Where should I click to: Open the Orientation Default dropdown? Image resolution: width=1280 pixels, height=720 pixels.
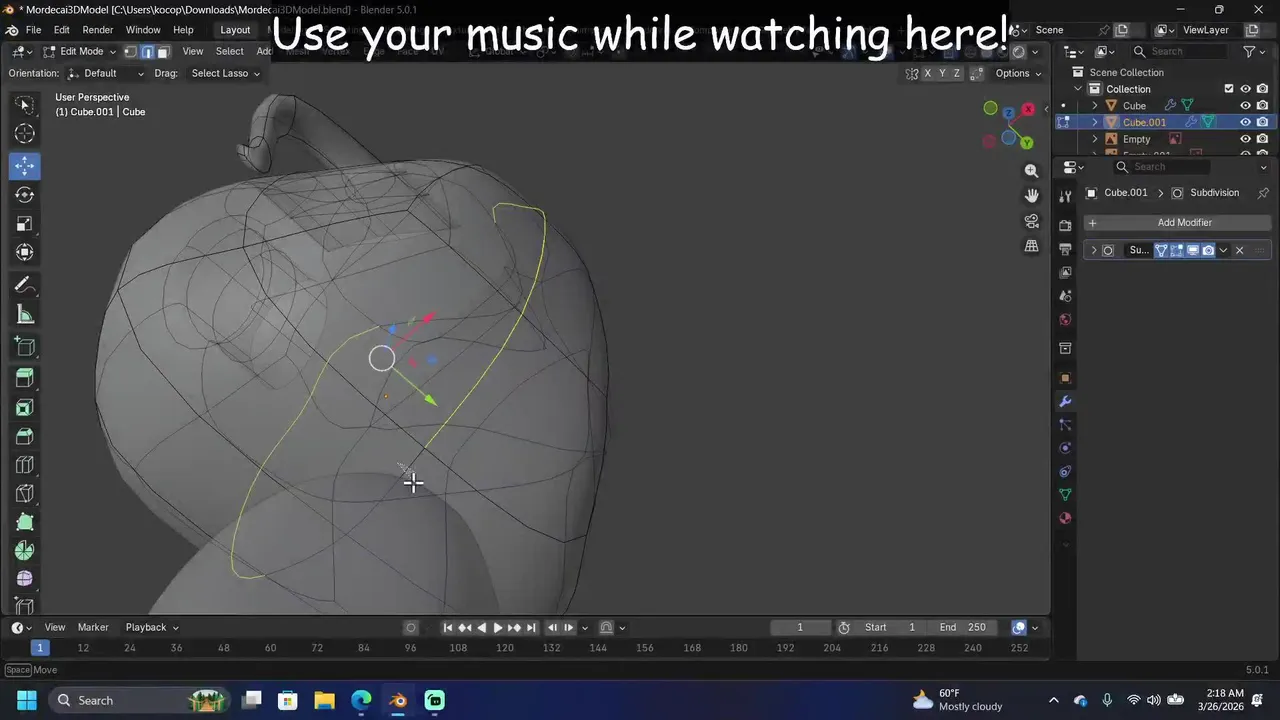[106, 73]
